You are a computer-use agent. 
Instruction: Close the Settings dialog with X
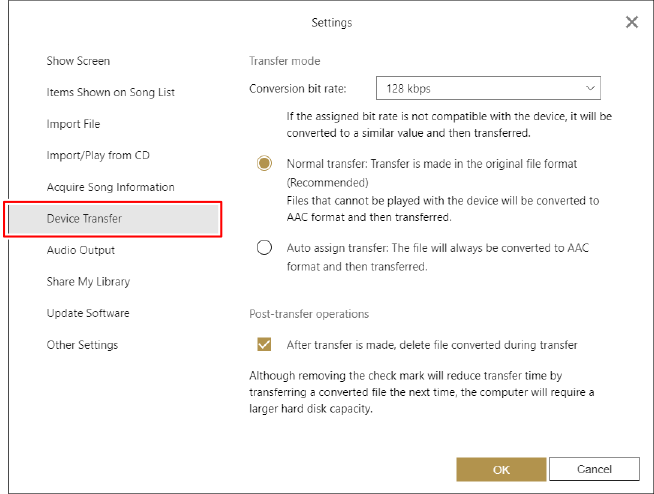(x=631, y=22)
